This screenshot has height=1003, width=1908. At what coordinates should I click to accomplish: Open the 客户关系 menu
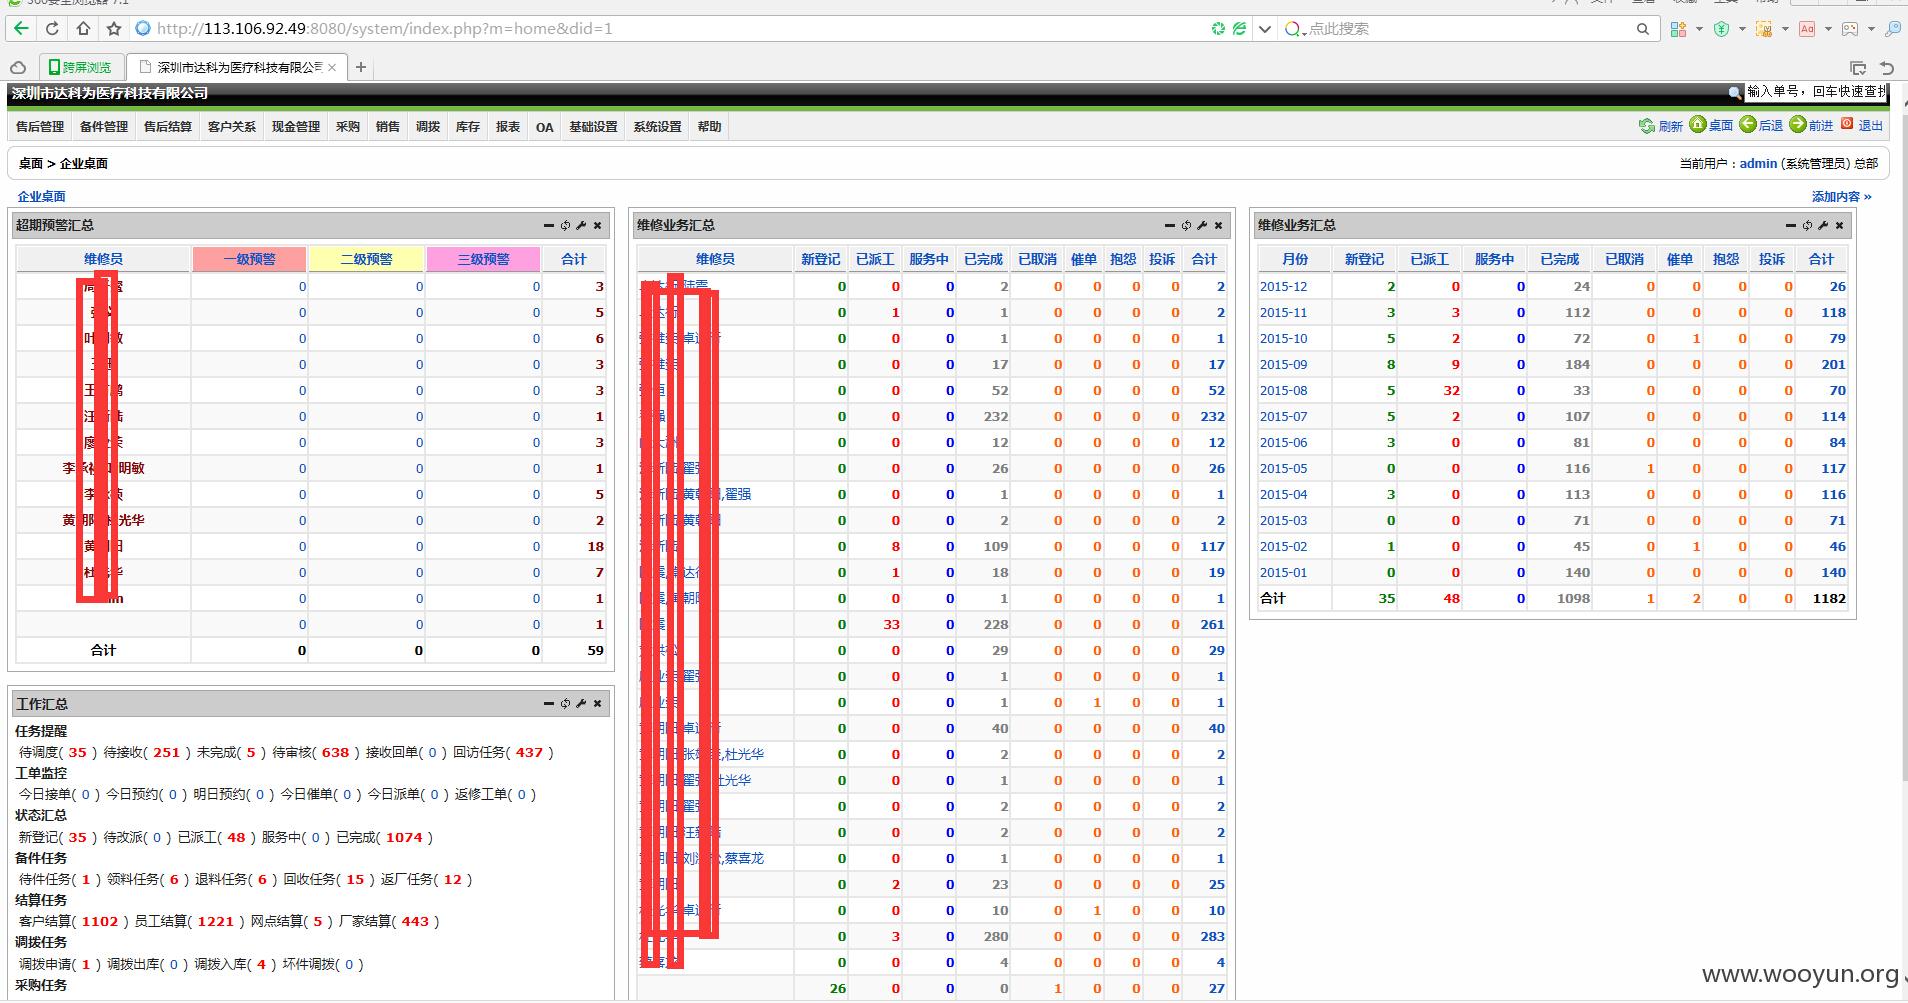tap(232, 127)
